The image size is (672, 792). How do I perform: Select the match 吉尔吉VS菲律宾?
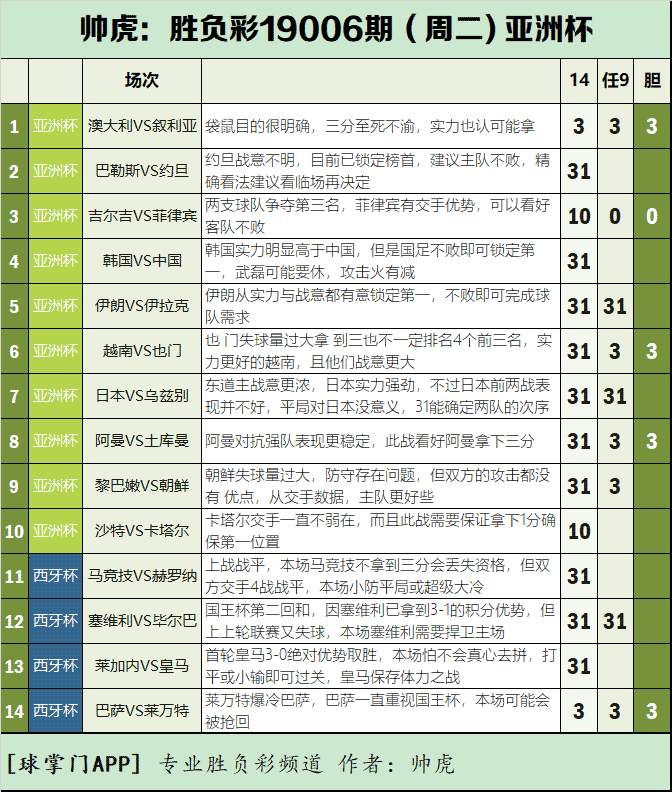(x=142, y=216)
